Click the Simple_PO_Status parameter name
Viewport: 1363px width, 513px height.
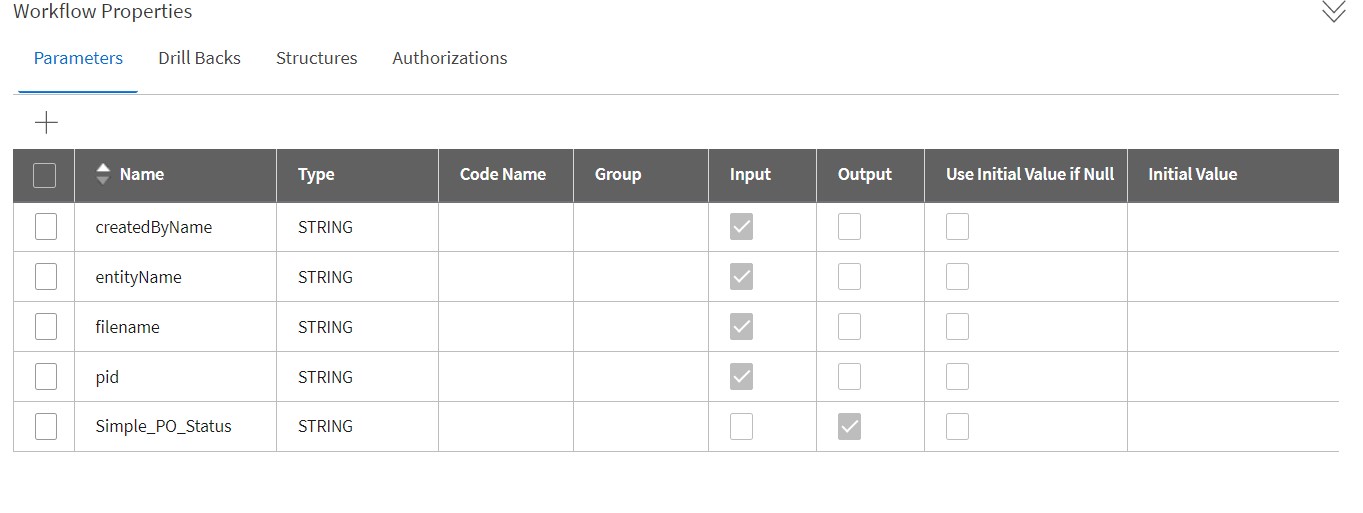pyautogui.click(x=163, y=427)
